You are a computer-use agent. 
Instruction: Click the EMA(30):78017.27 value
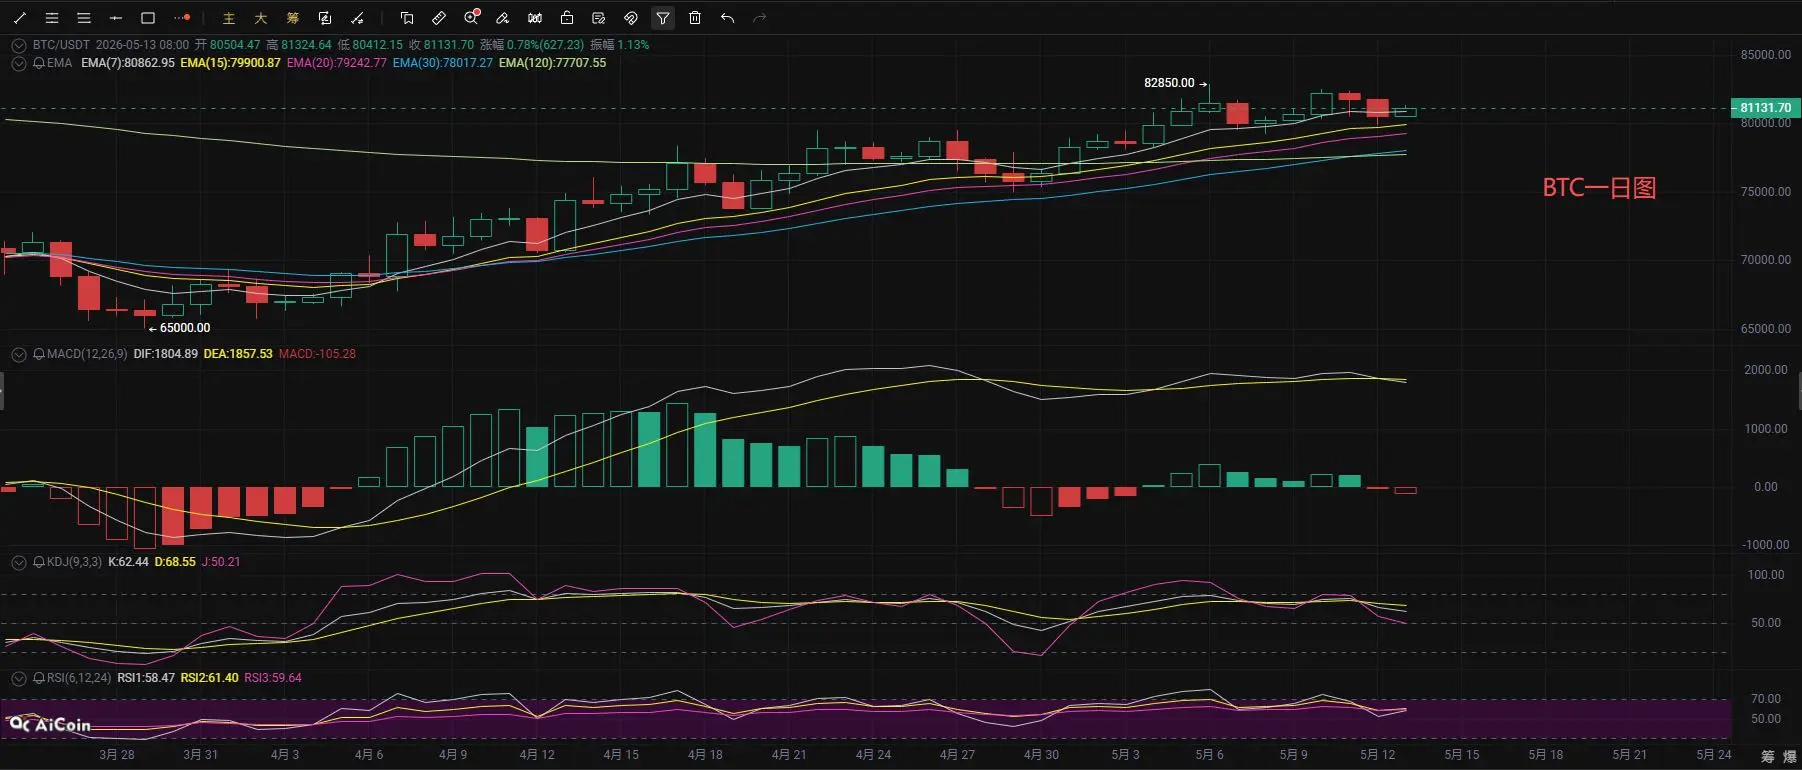pos(443,63)
